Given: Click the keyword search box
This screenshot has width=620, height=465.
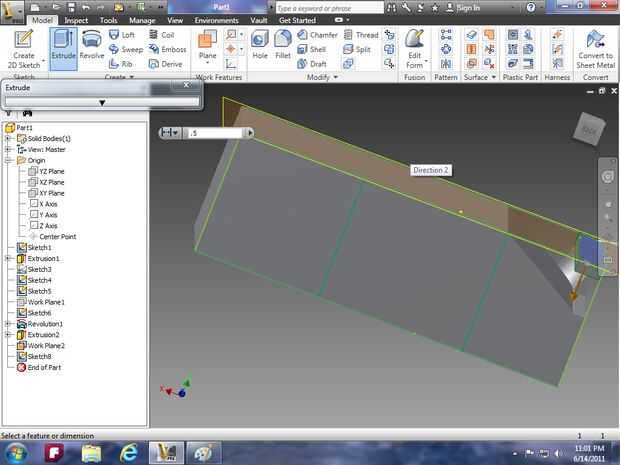Looking at the screenshot, I should [329, 8].
